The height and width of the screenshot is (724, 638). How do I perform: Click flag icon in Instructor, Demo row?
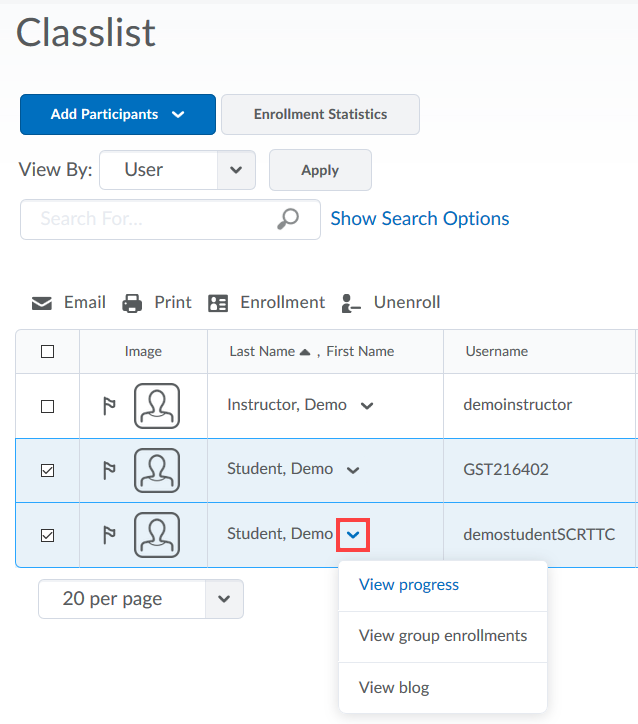[x=109, y=406]
